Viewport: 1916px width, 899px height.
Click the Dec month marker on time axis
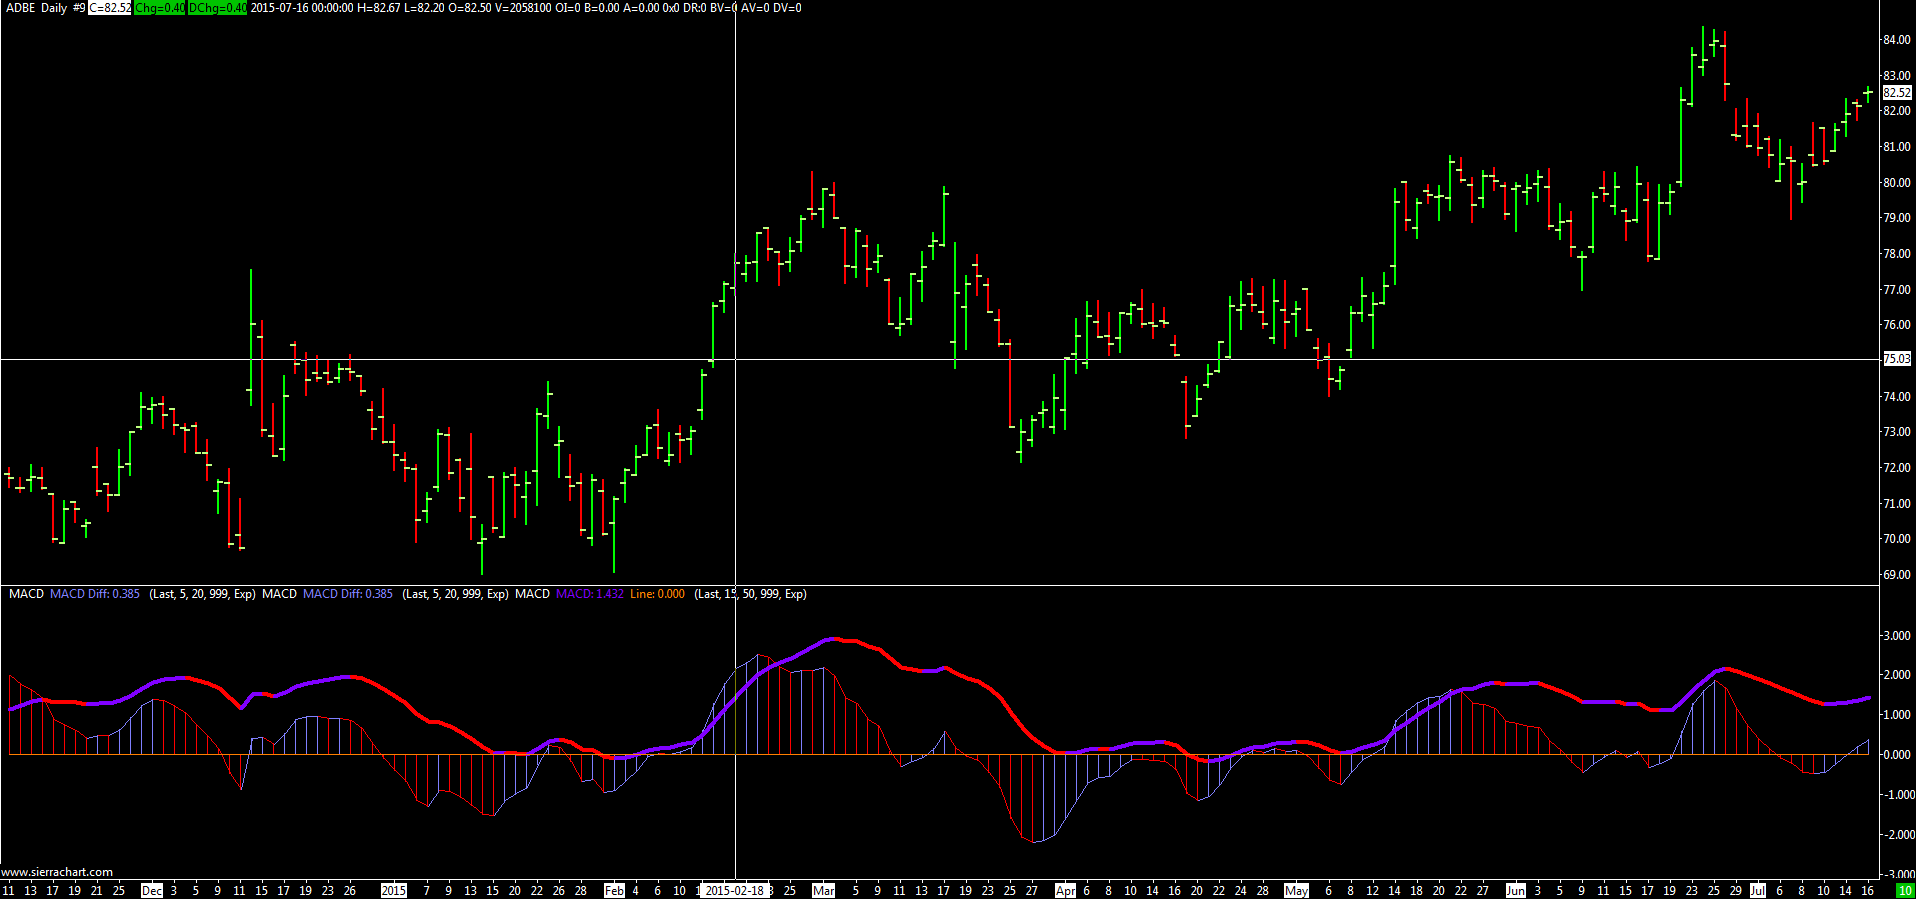[152, 891]
